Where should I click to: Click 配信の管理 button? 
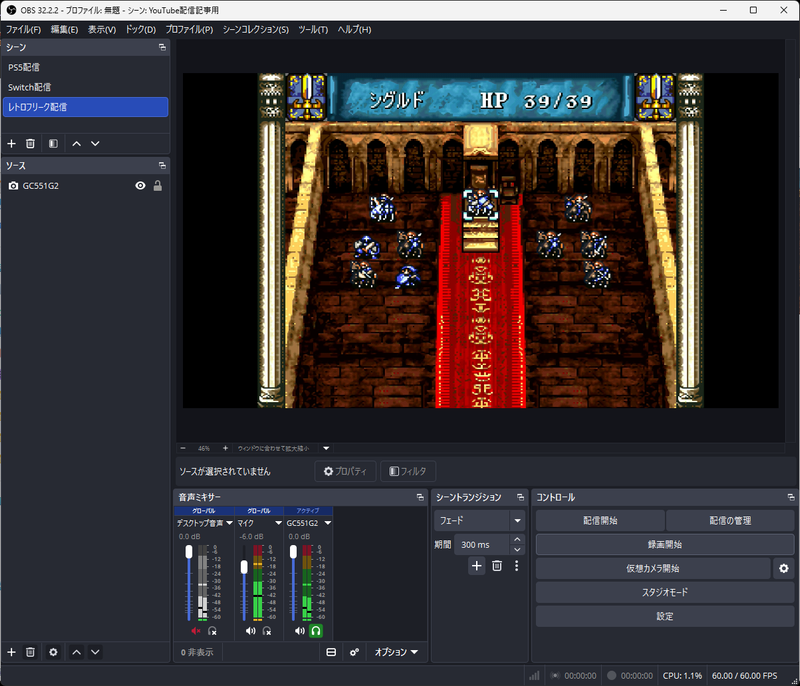(730, 521)
